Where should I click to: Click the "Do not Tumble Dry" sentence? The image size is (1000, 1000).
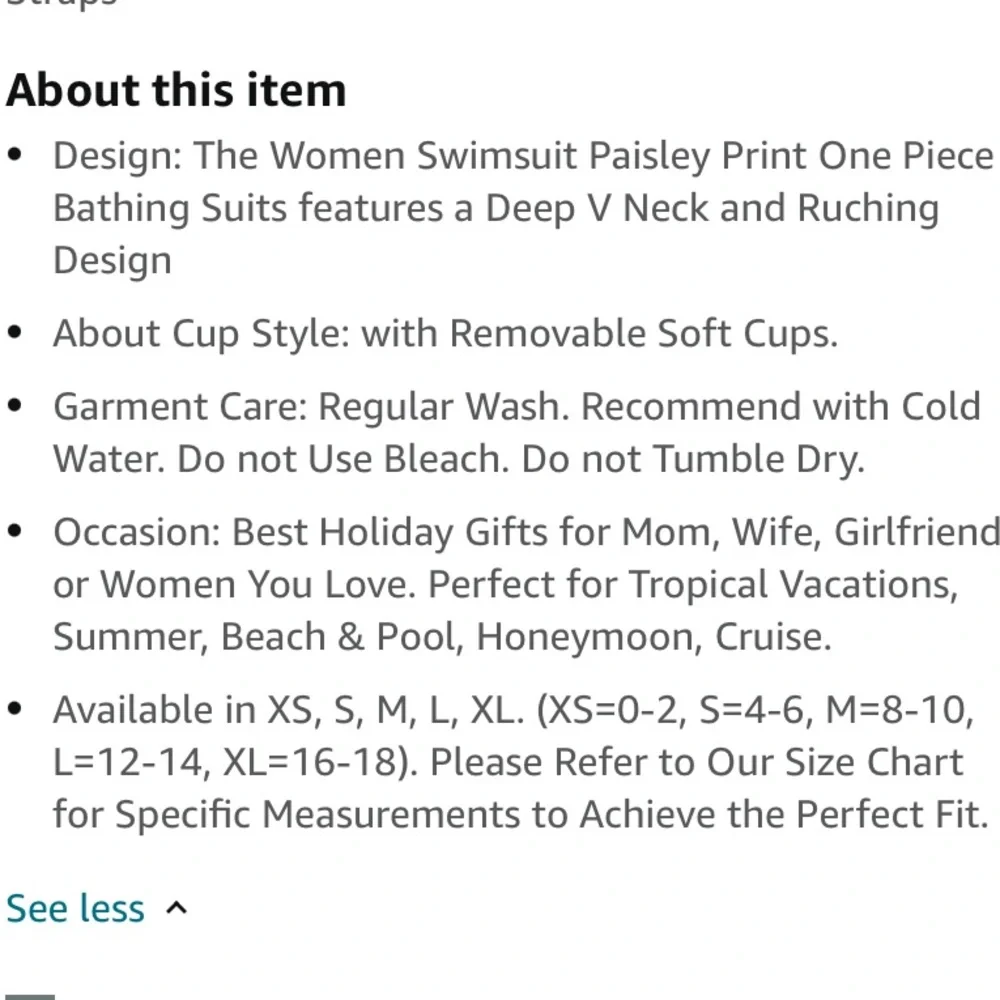693,459
